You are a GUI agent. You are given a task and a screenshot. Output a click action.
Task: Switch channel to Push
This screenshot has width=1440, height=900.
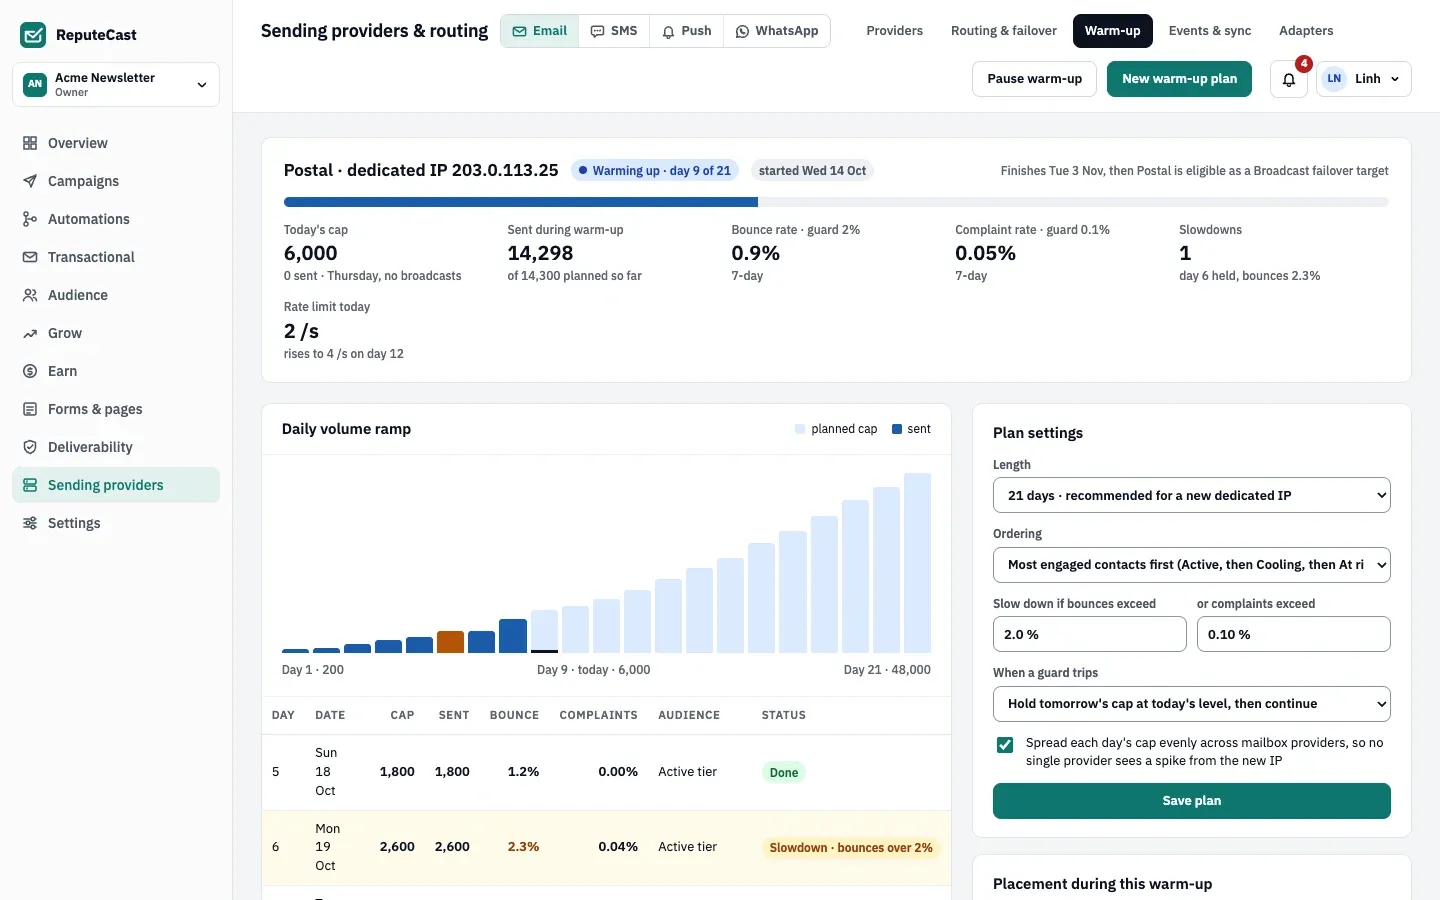pos(687,31)
